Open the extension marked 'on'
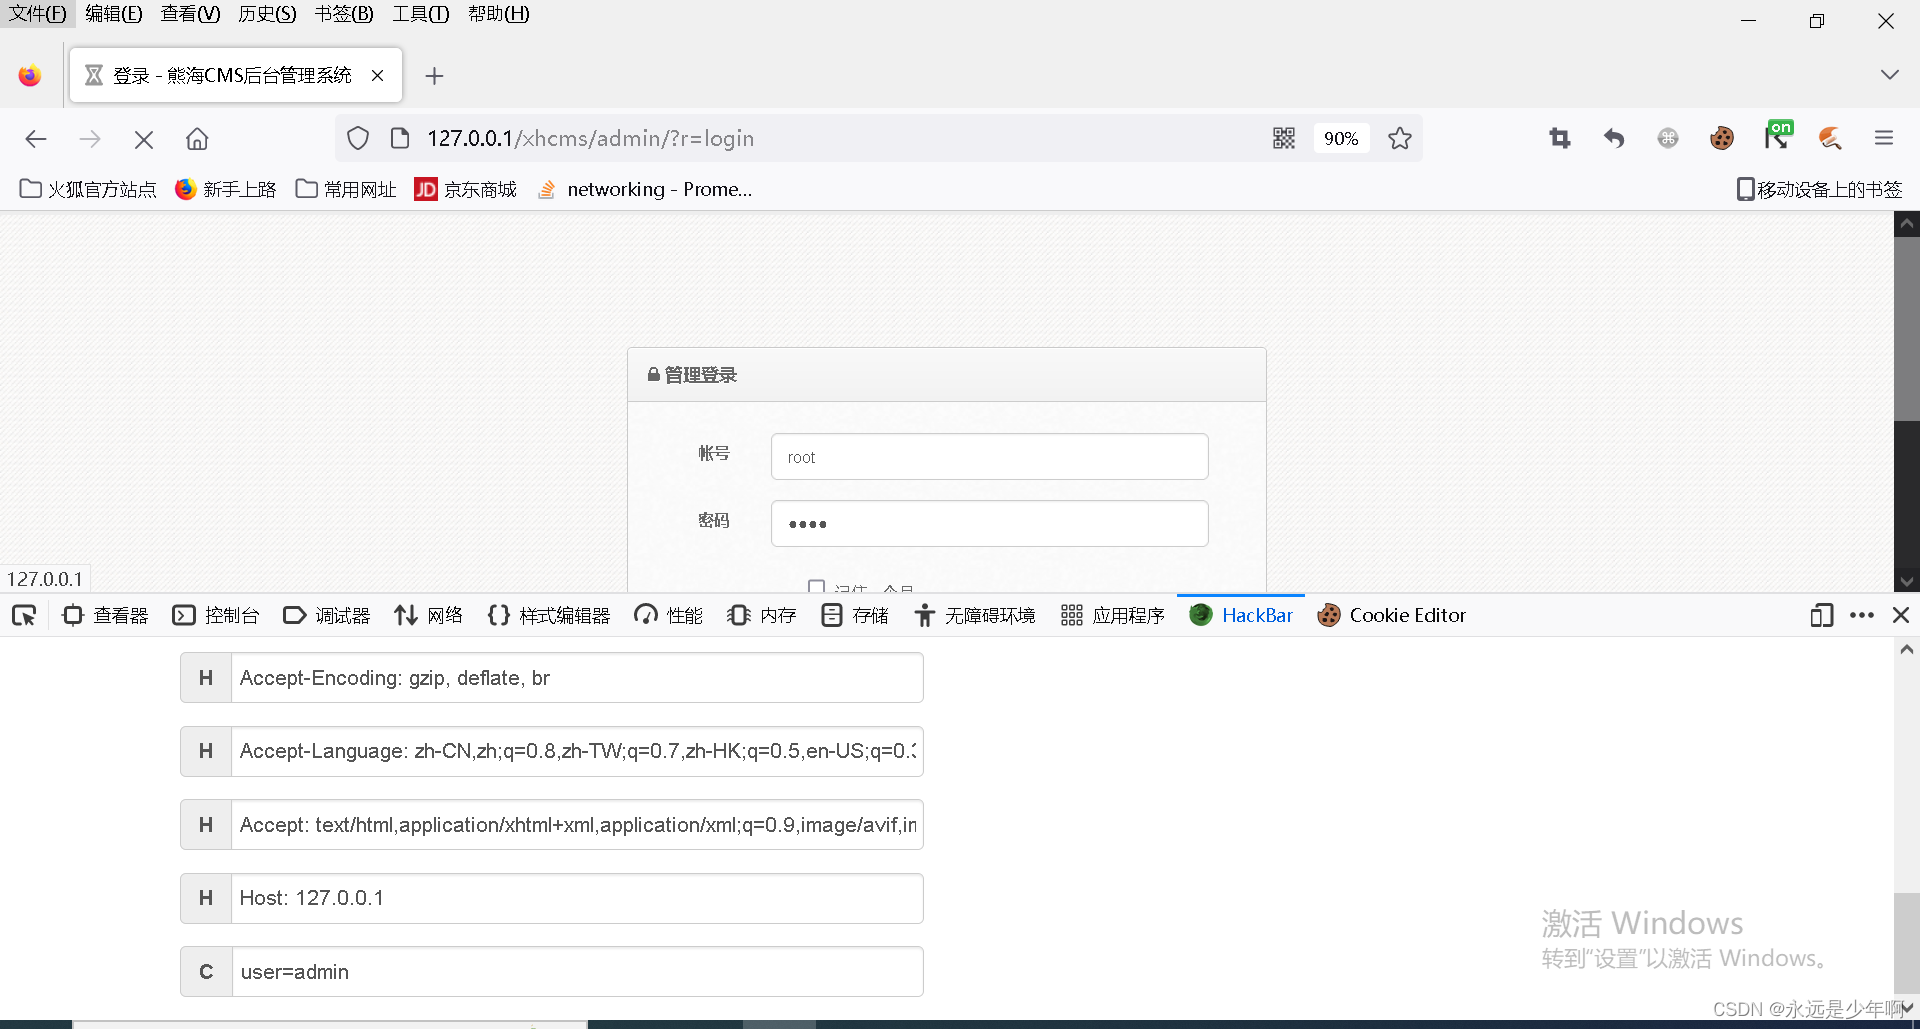Viewport: 1920px width, 1029px height. pos(1777,136)
